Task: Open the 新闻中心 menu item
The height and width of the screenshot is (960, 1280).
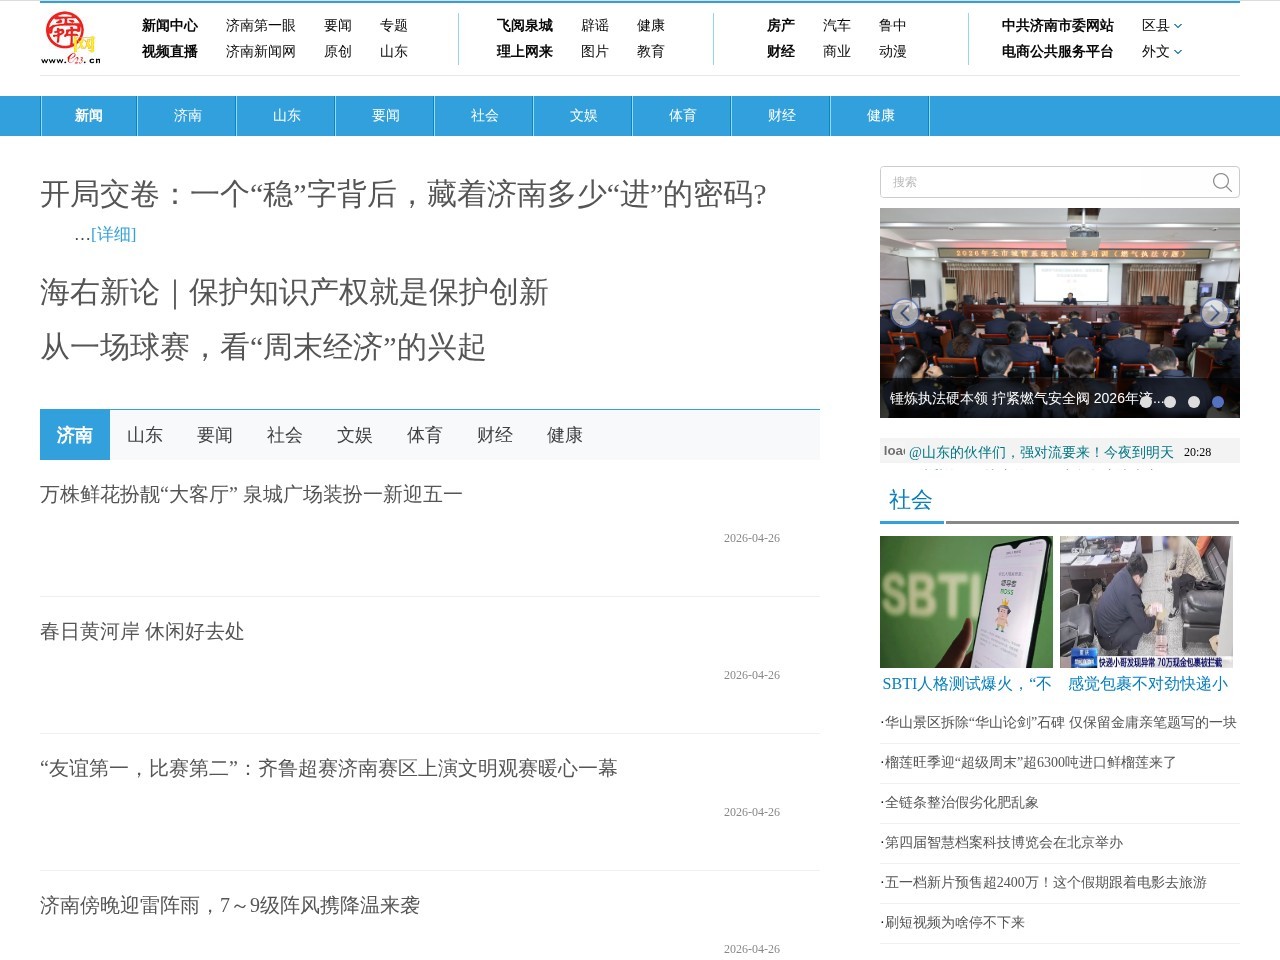Action: pyautogui.click(x=170, y=26)
